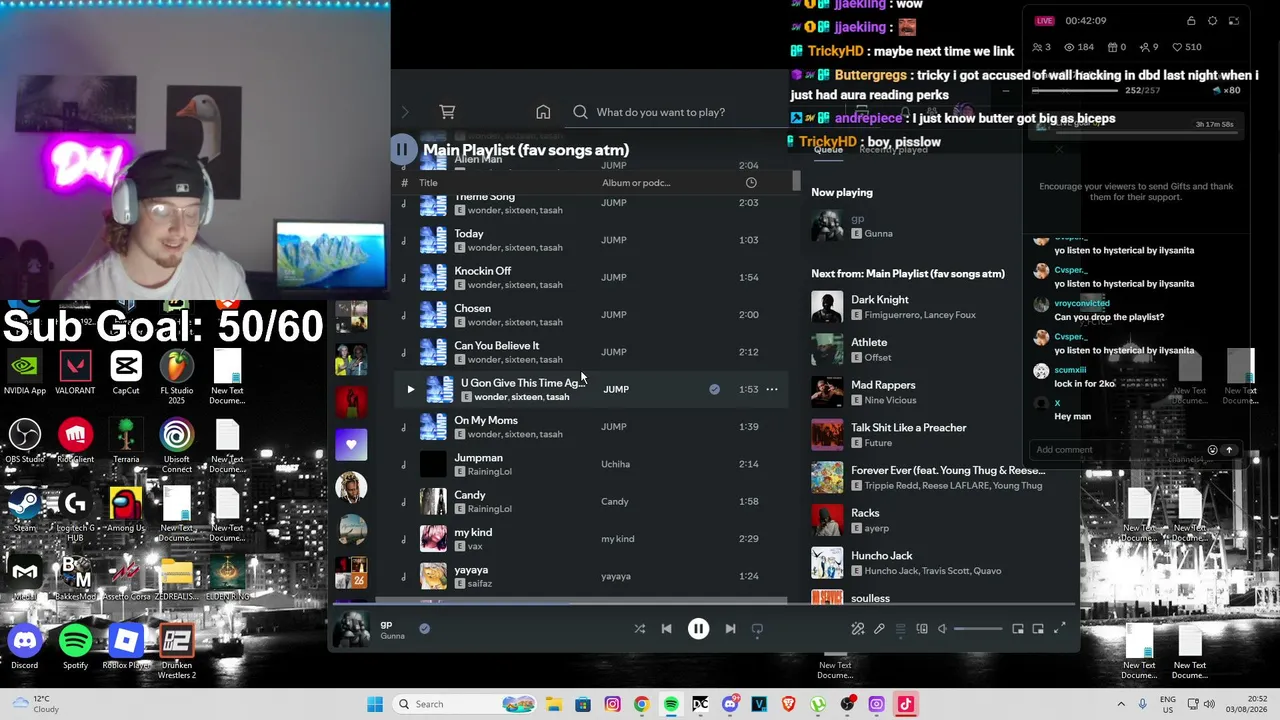Image resolution: width=1280 pixels, height=720 pixels.
Task: Sort by Album or podcast column
Action: tap(636, 183)
